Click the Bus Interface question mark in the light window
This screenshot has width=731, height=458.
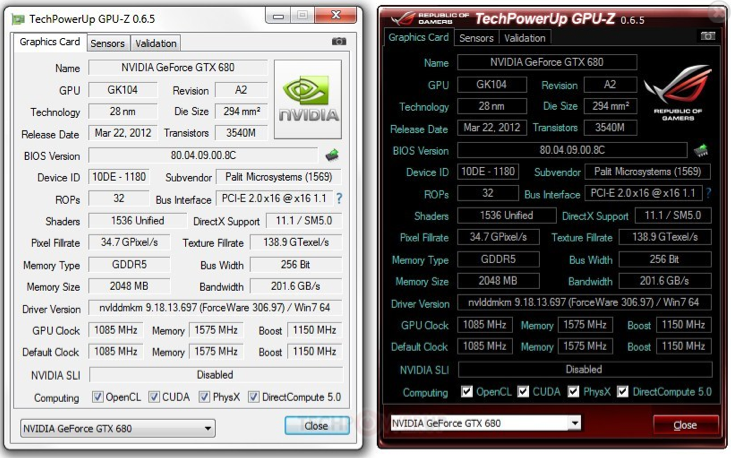[339, 199]
